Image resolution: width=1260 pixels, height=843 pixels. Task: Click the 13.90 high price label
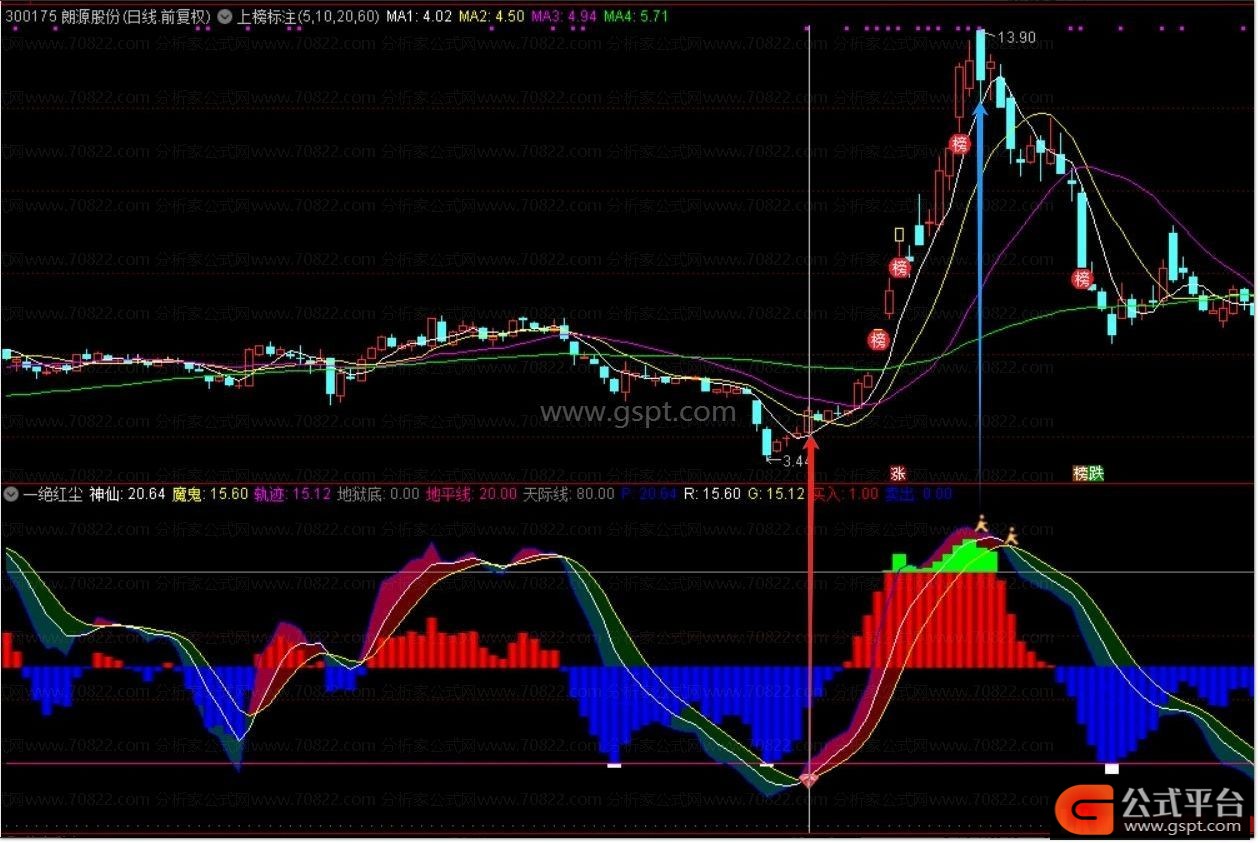[1016, 38]
